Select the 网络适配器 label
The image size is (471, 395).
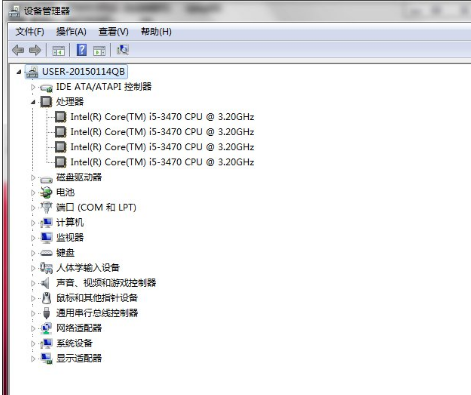(x=79, y=328)
